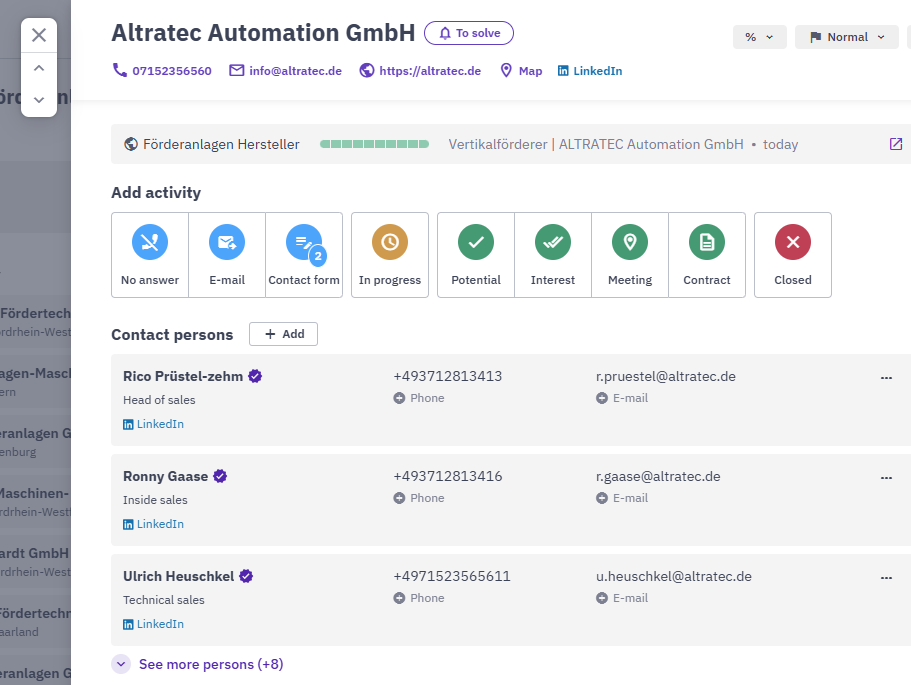
Task: Add phone for Ronny Gaase
Action: point(419,498)
